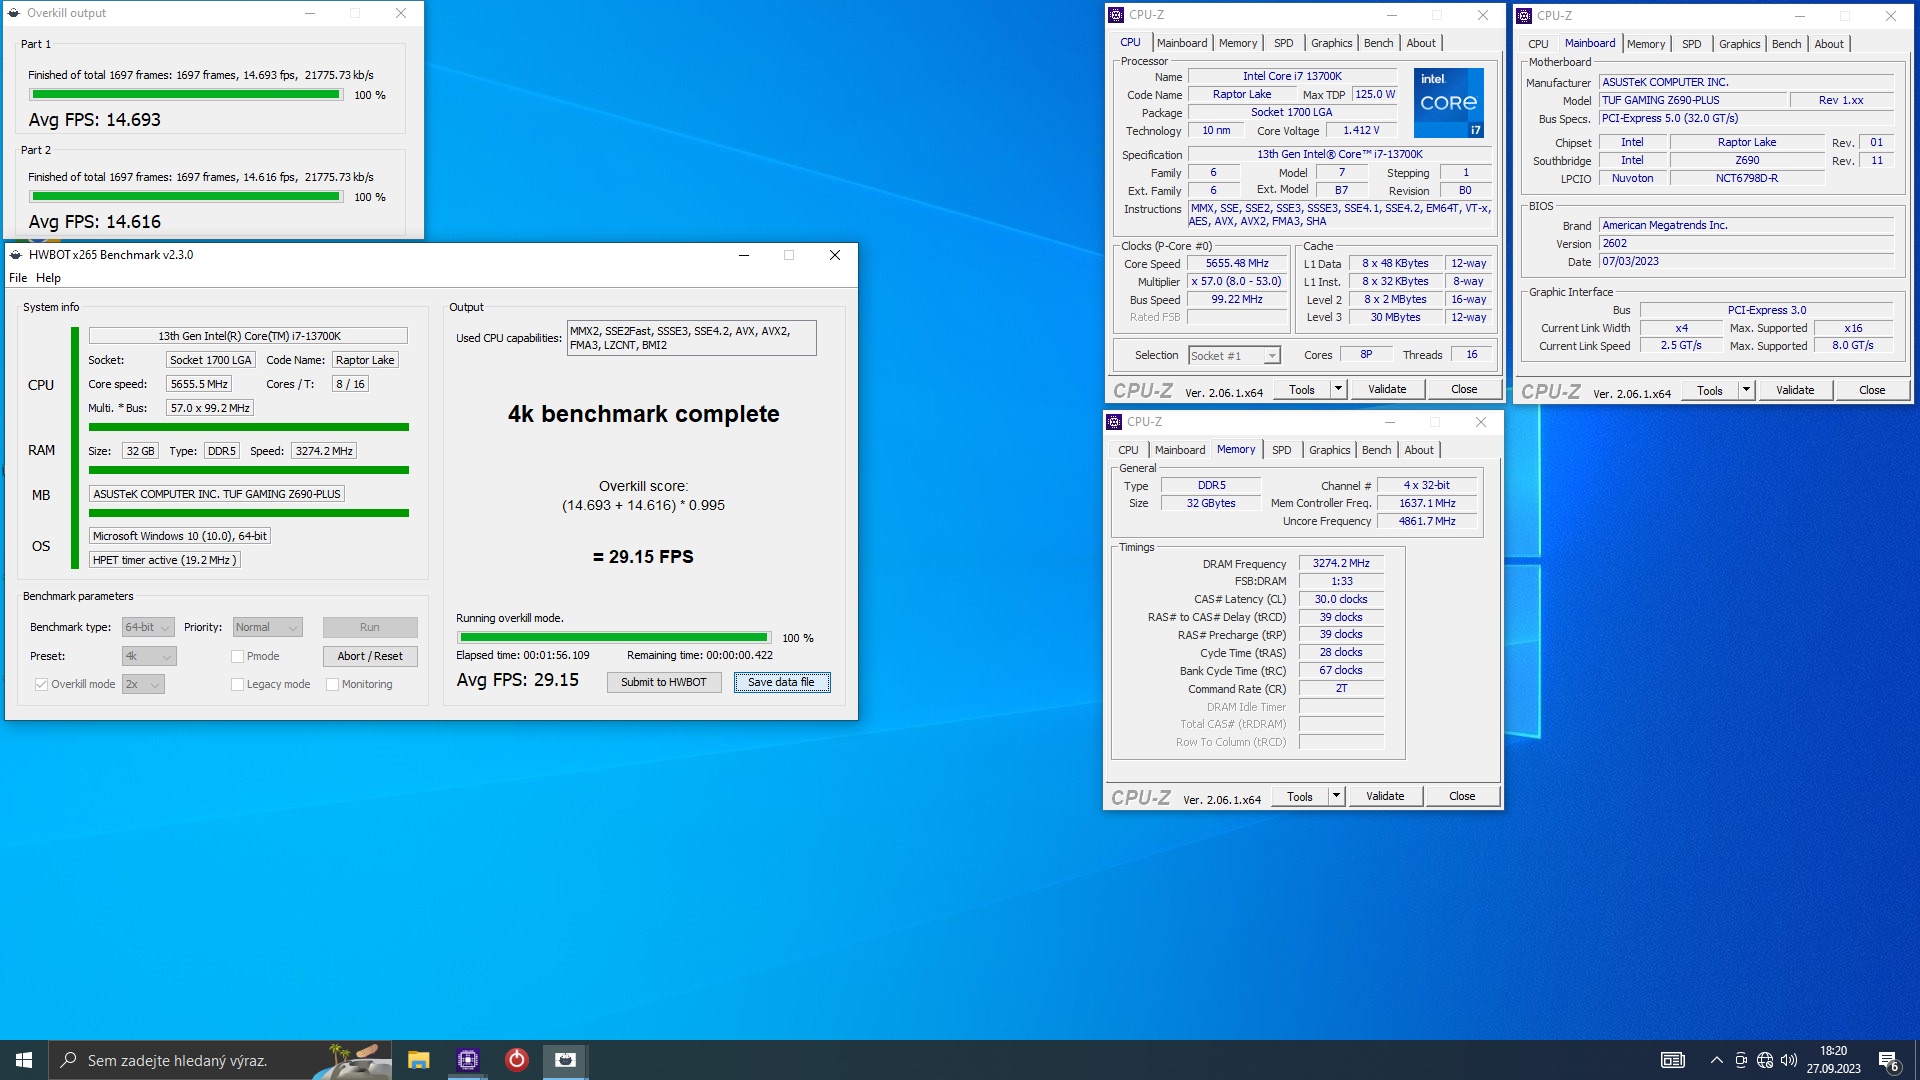
Task: Click the CPU-Z Mainboard window title icon
Action: (1524, 16)
